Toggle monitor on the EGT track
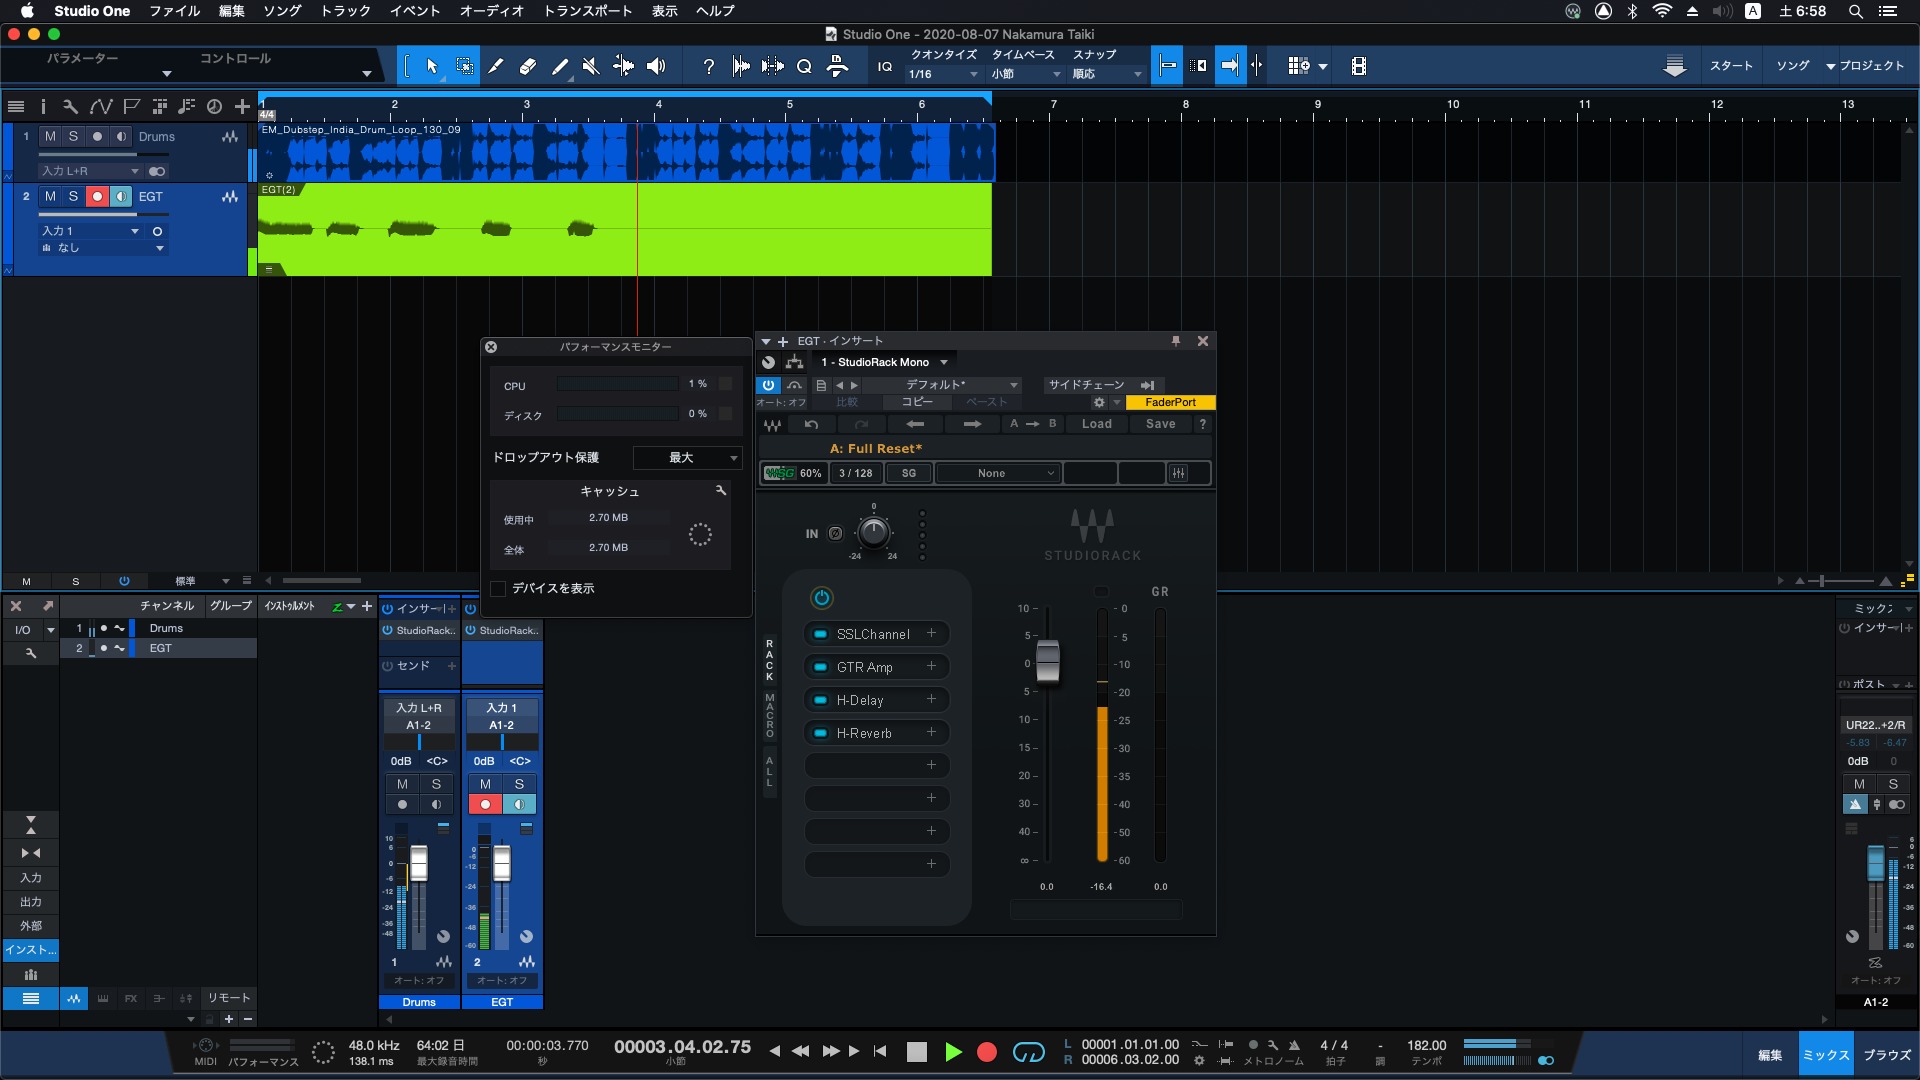 [x=121, y=197]
